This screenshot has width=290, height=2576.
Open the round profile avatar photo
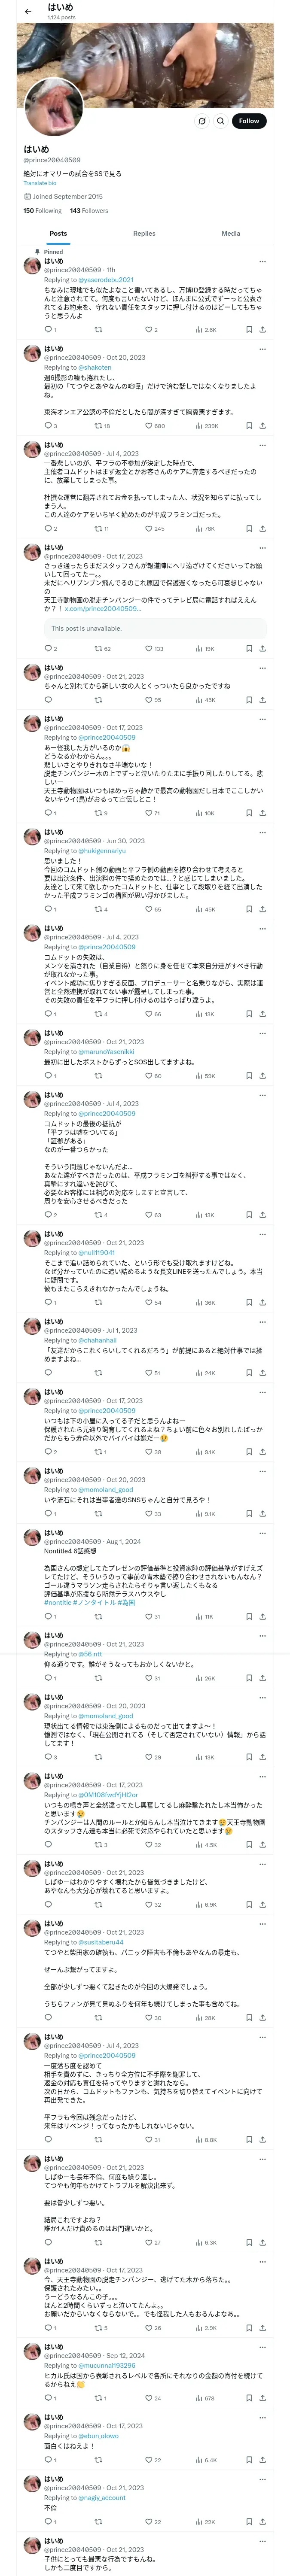53,106
